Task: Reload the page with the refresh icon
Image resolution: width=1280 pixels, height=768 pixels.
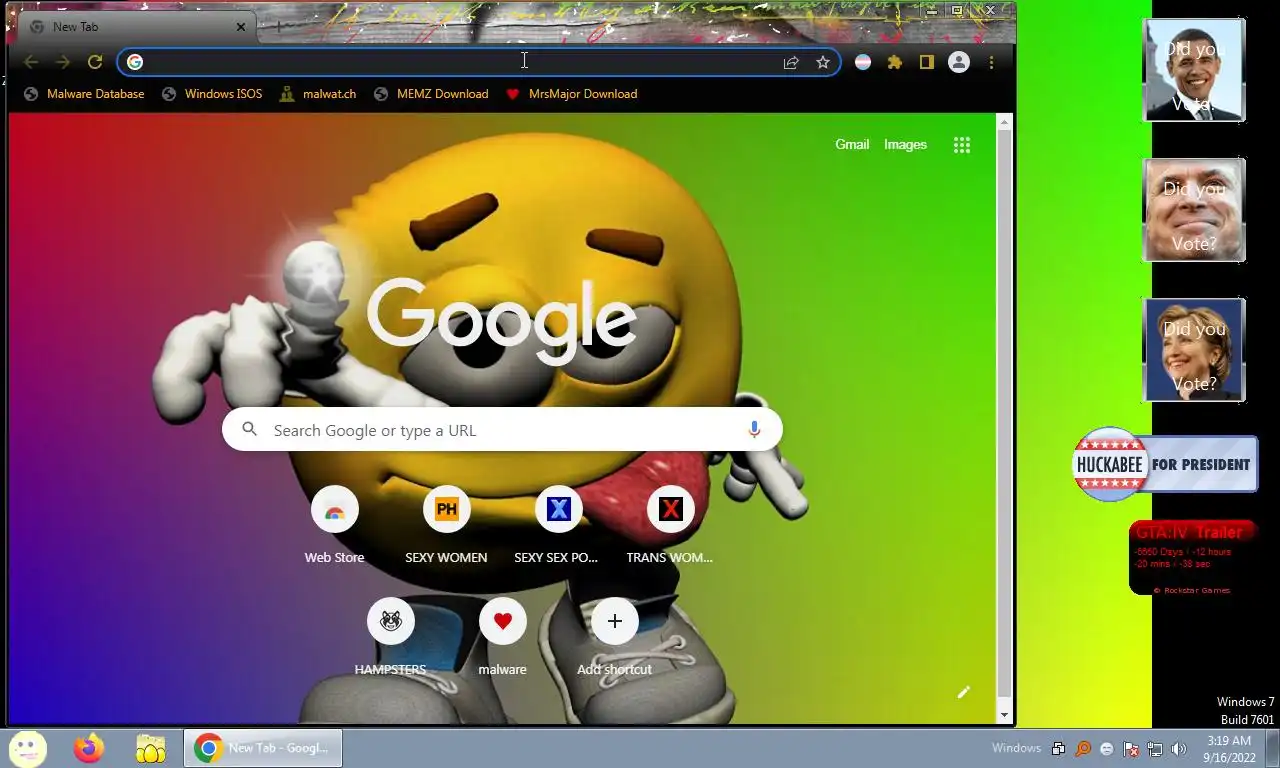Action: click(x=95, y=62)
